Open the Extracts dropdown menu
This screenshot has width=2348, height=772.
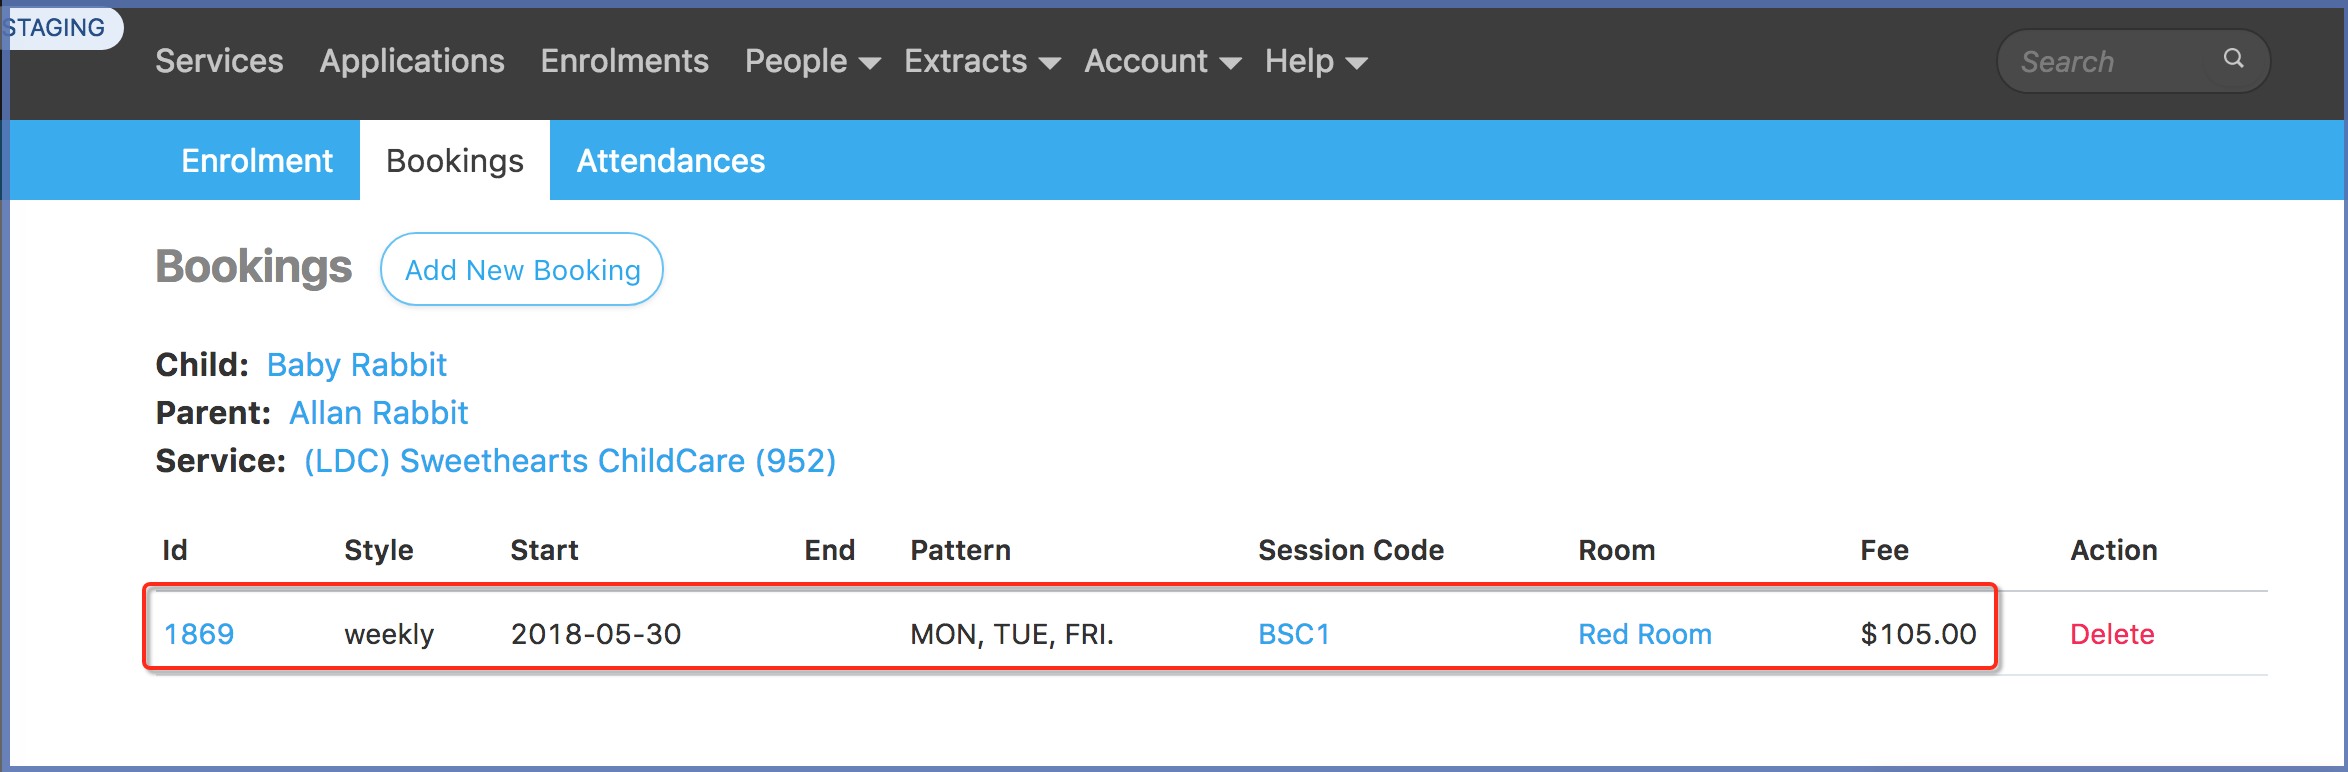[x=981, y=61]
